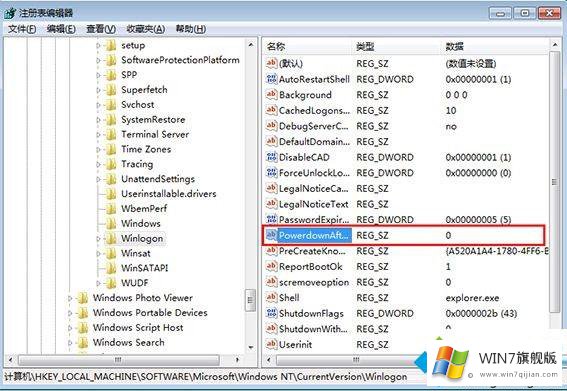The width and height of the screenshot is (567, 391).
Task: Click the values pane vertical scrollbar thumb
Action: [x=554, y=182]
